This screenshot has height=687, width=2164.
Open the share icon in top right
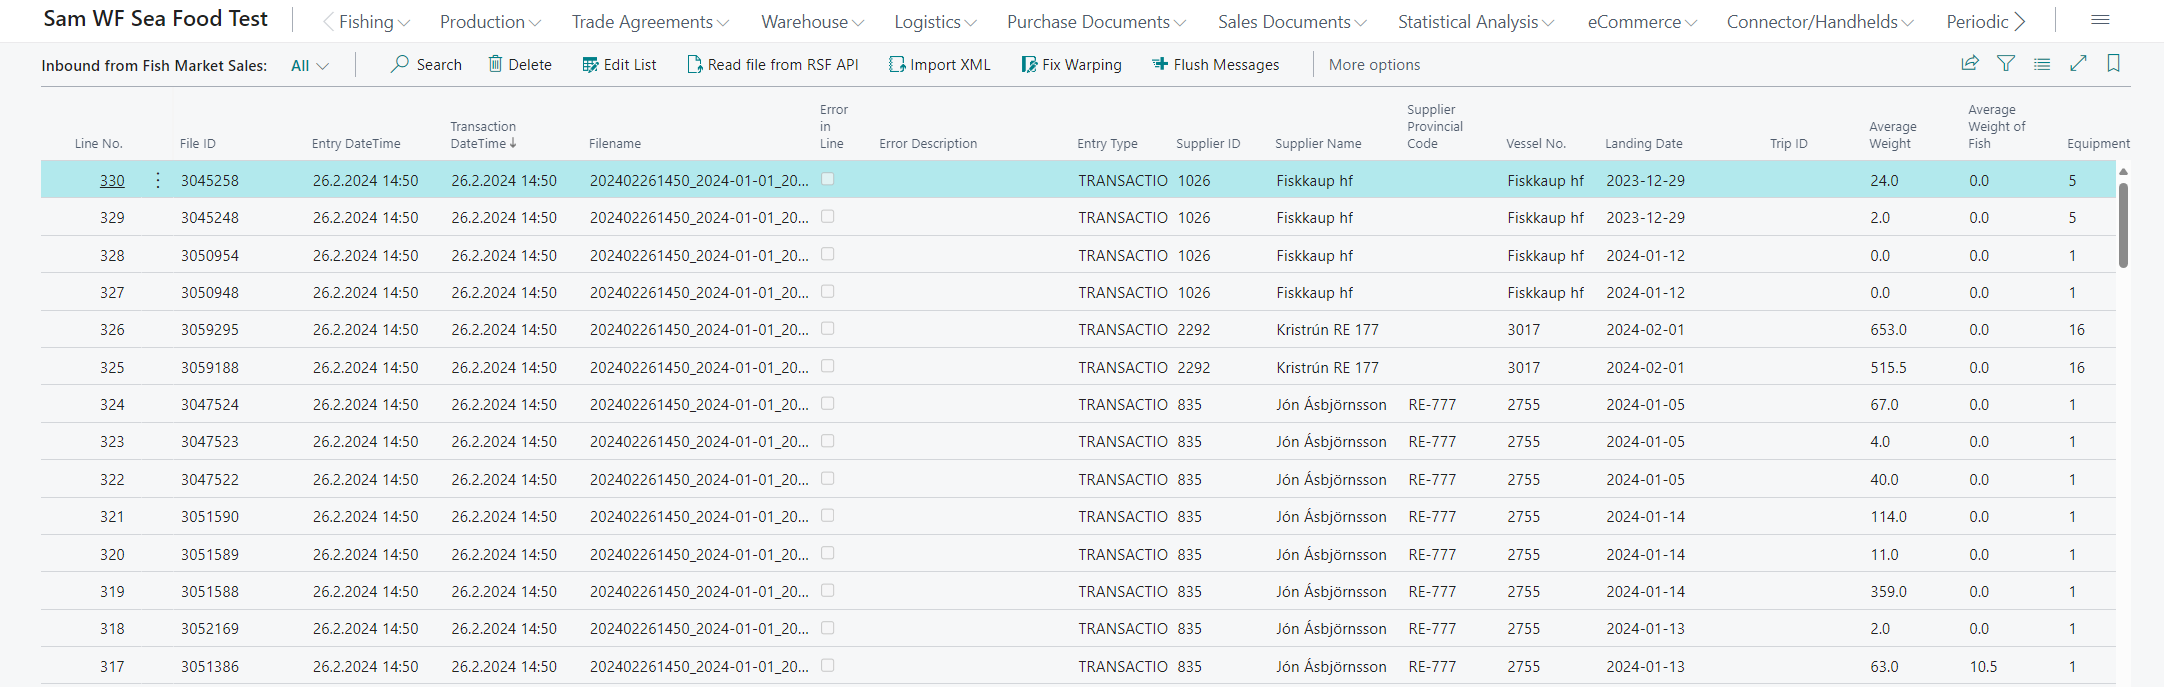1970,63
